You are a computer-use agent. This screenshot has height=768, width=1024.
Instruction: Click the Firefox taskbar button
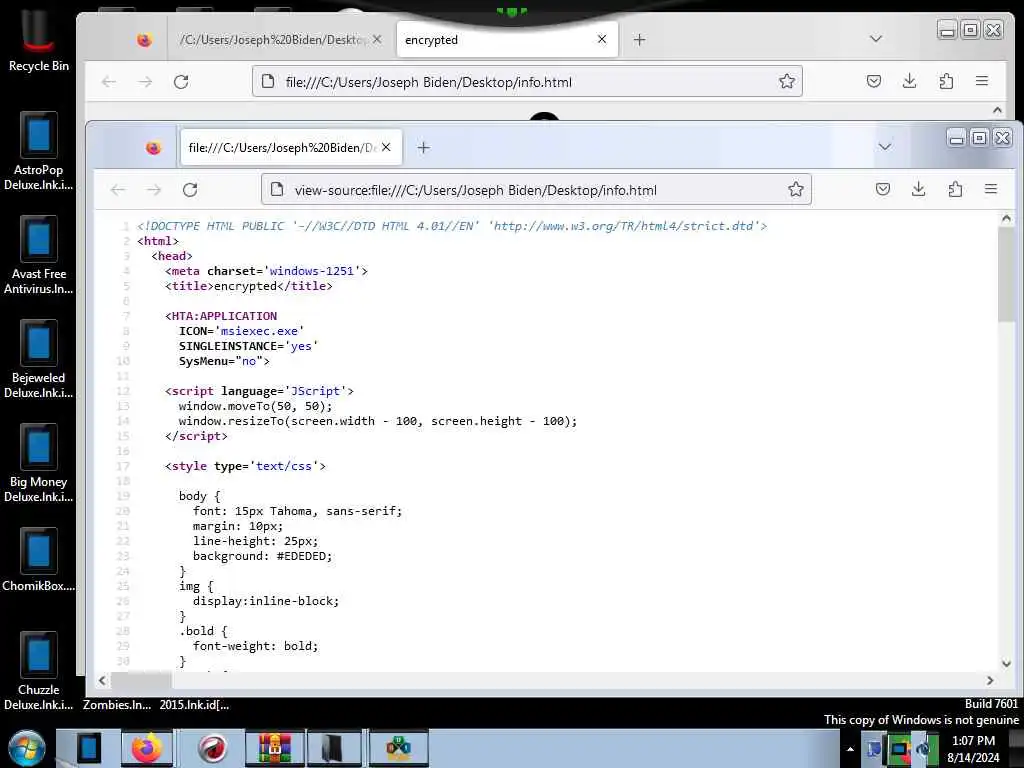[x=147, y=748]
